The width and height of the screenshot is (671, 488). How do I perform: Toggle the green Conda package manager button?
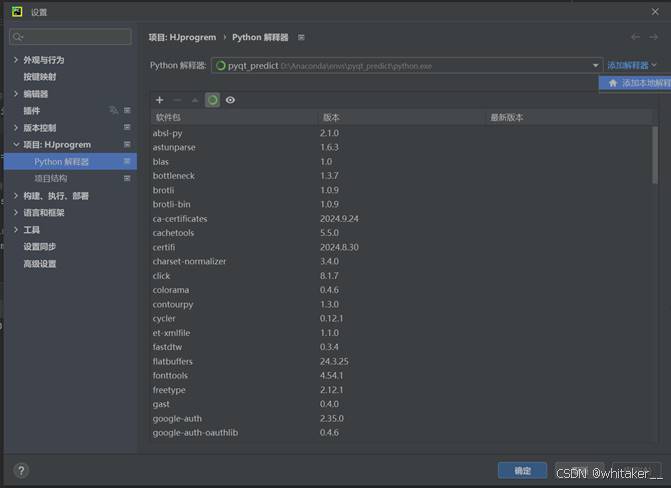[x=213, y=100]
